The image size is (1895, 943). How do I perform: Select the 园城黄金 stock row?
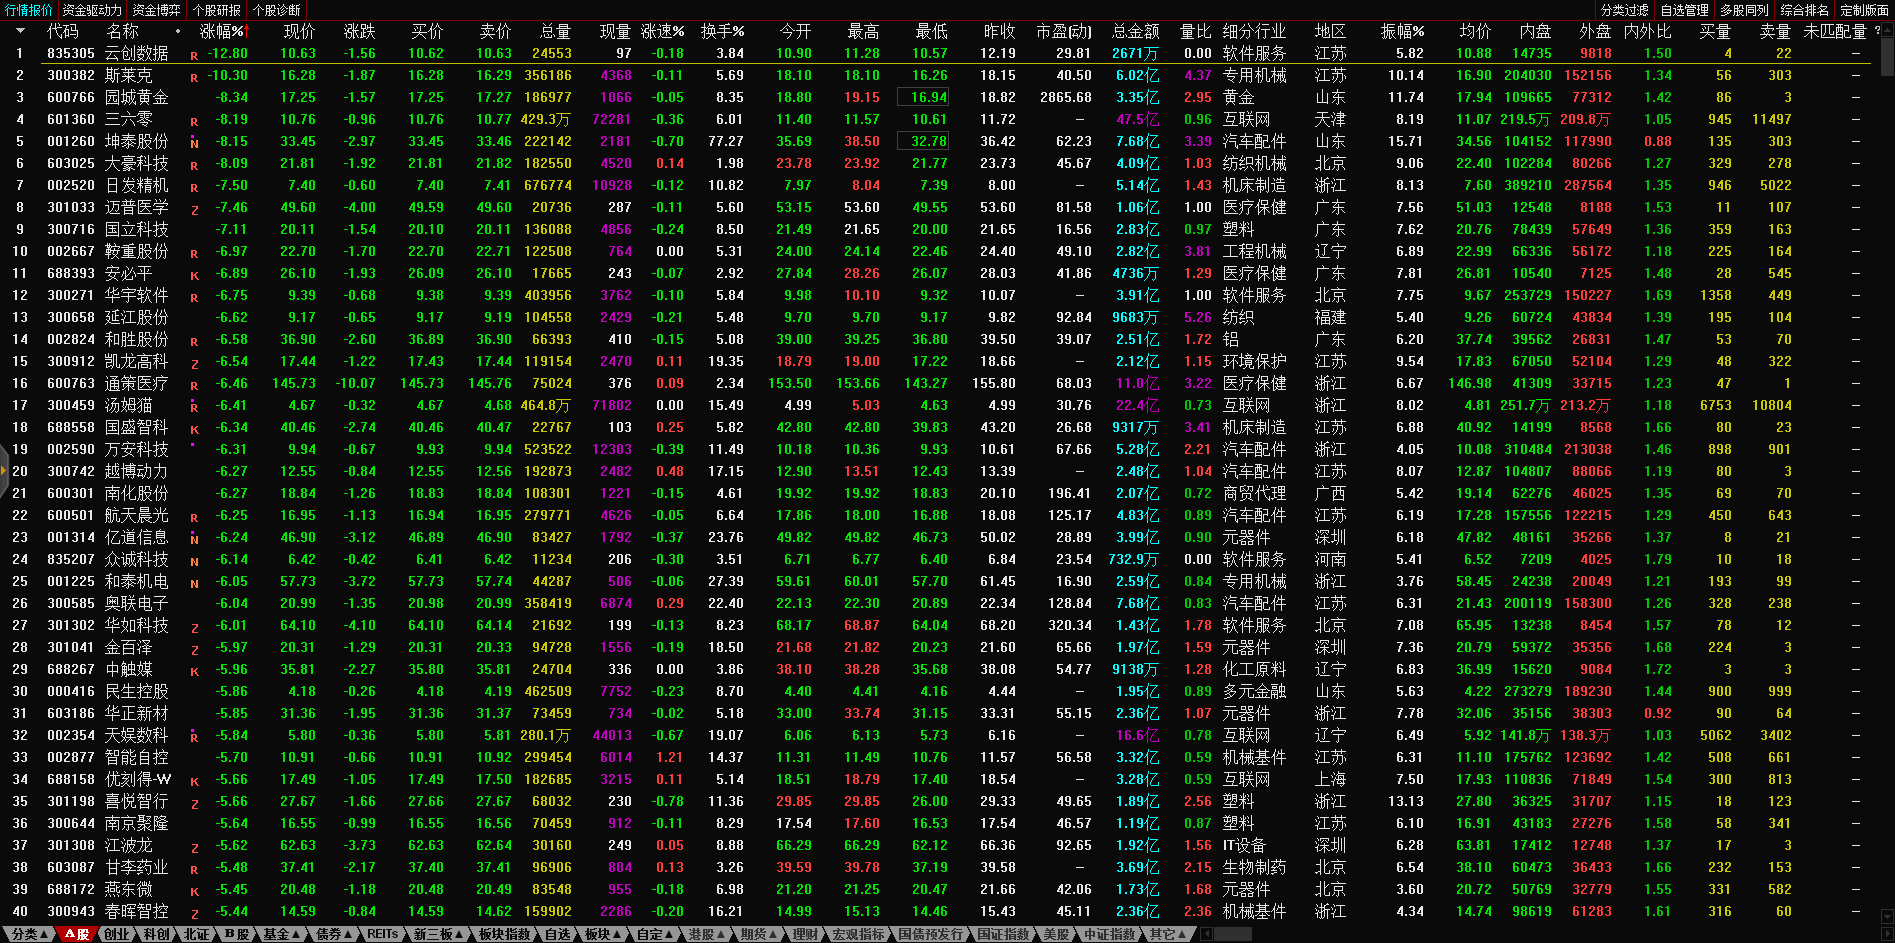click(x=137, y=98)
